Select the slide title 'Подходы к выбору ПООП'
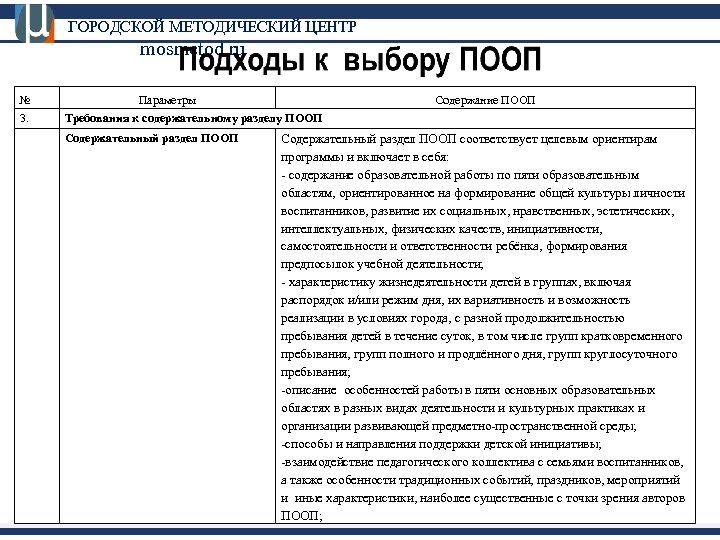The width and height of the screenshot is (720, 540). click(360, 60)
